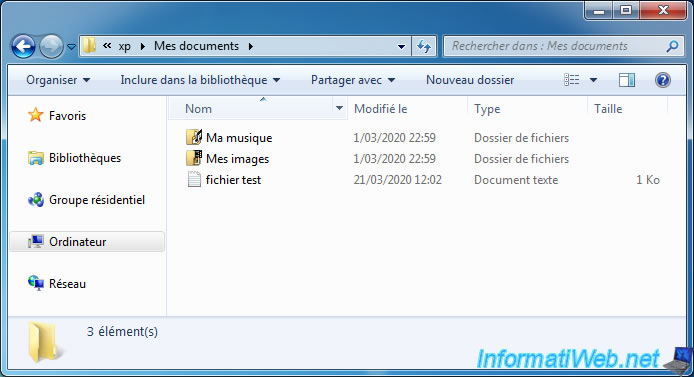Click Dossier de fichiers for Mes images
694x377 pixels.
tap(521, 159)
